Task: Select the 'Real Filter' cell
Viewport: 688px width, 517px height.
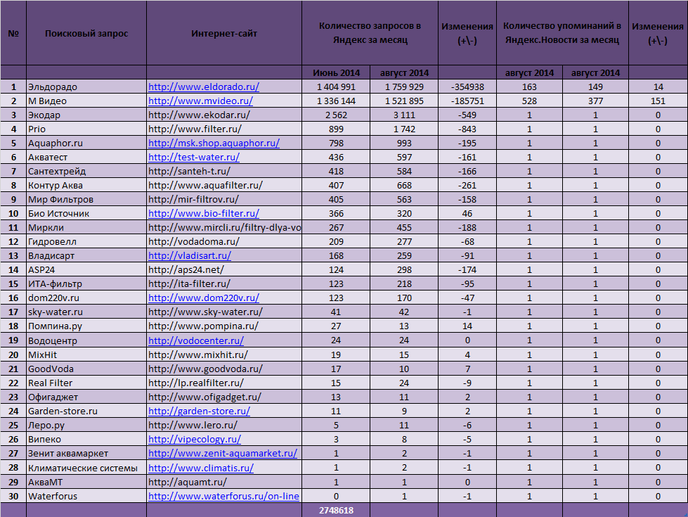Action: pyautogui.click(x=86, y=383)
